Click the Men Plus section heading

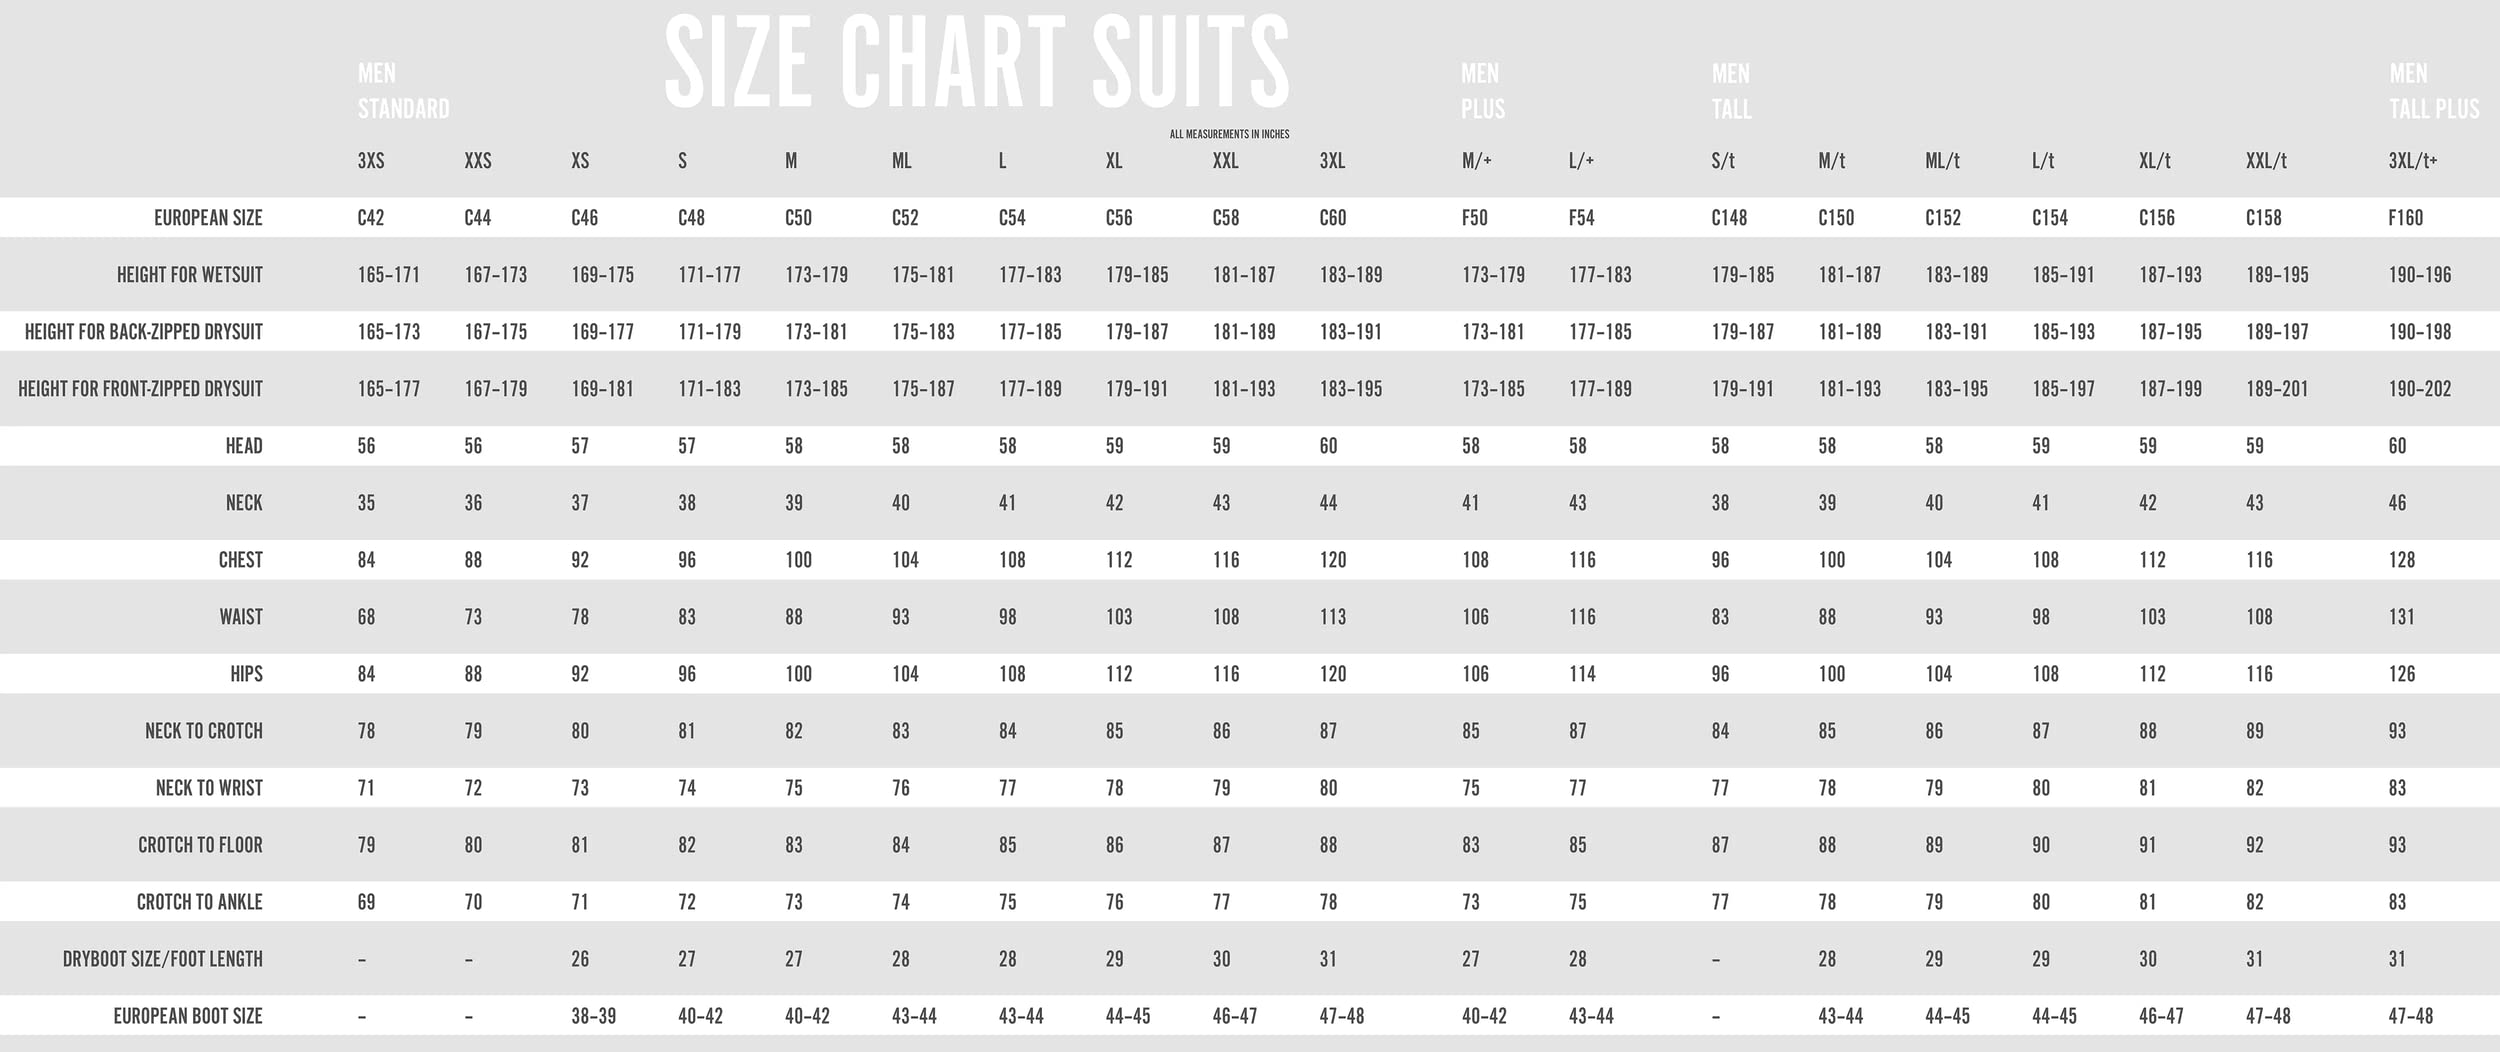[1482, 91]
